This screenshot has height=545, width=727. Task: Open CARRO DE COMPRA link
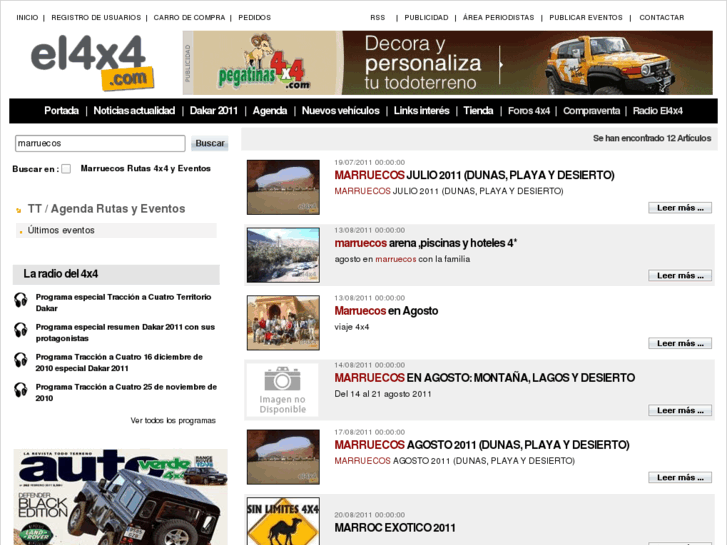coord(189,18)
